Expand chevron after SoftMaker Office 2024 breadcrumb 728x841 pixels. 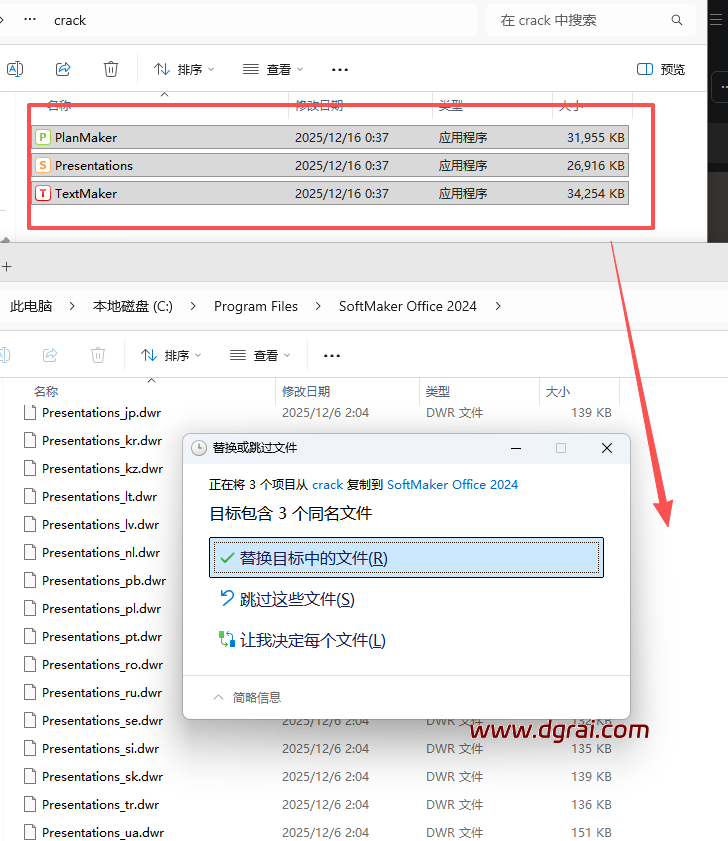498,306
